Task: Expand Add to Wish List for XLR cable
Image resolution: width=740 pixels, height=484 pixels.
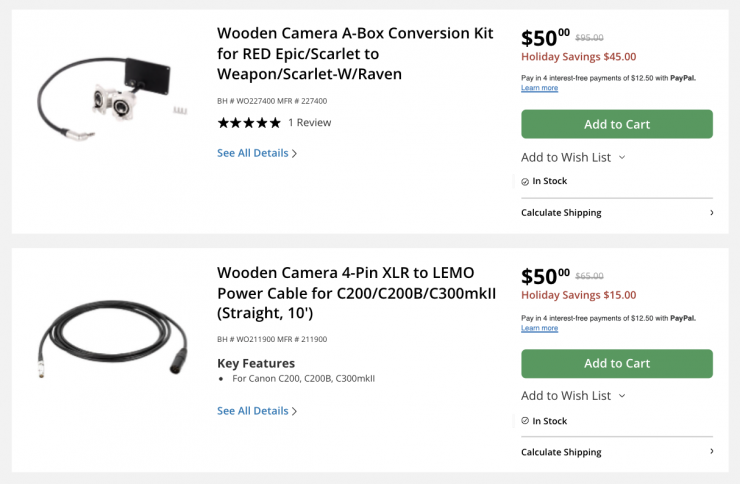Action: [x=573, y=396]
